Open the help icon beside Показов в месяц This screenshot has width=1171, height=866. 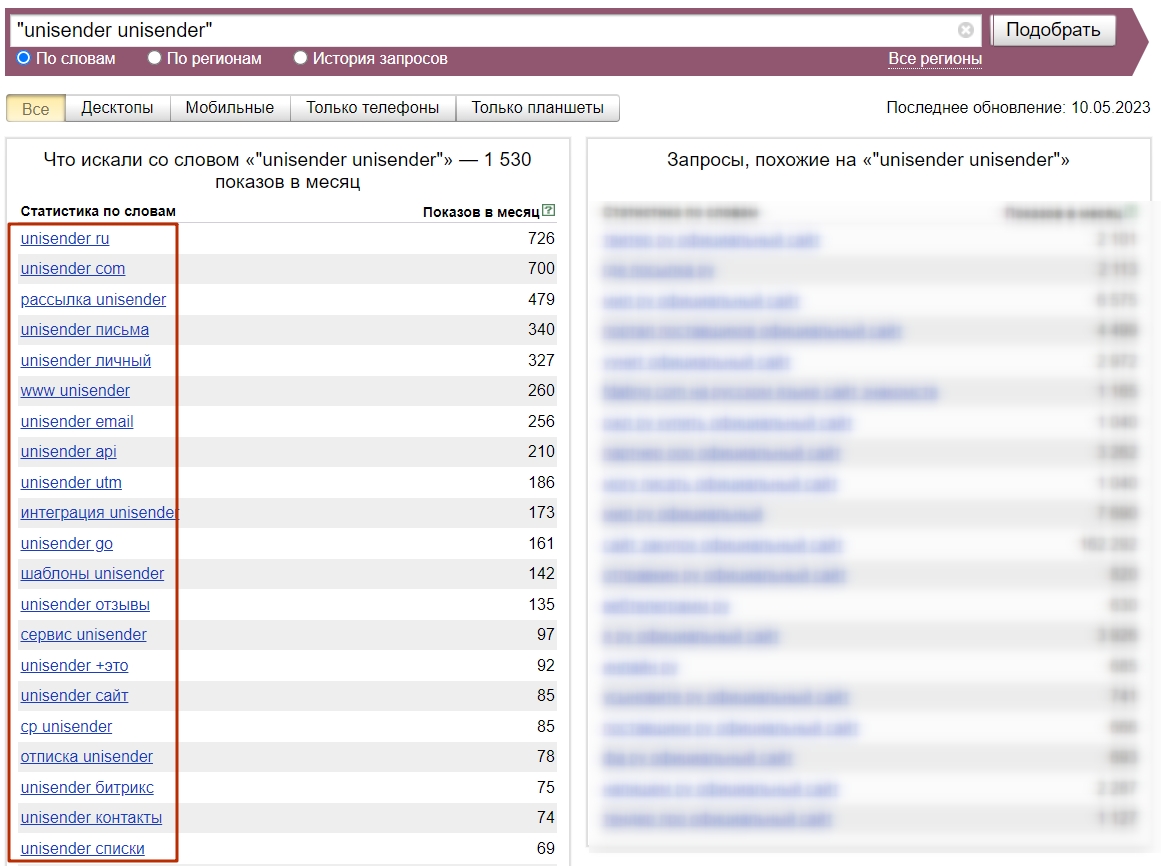pos(549,211)
